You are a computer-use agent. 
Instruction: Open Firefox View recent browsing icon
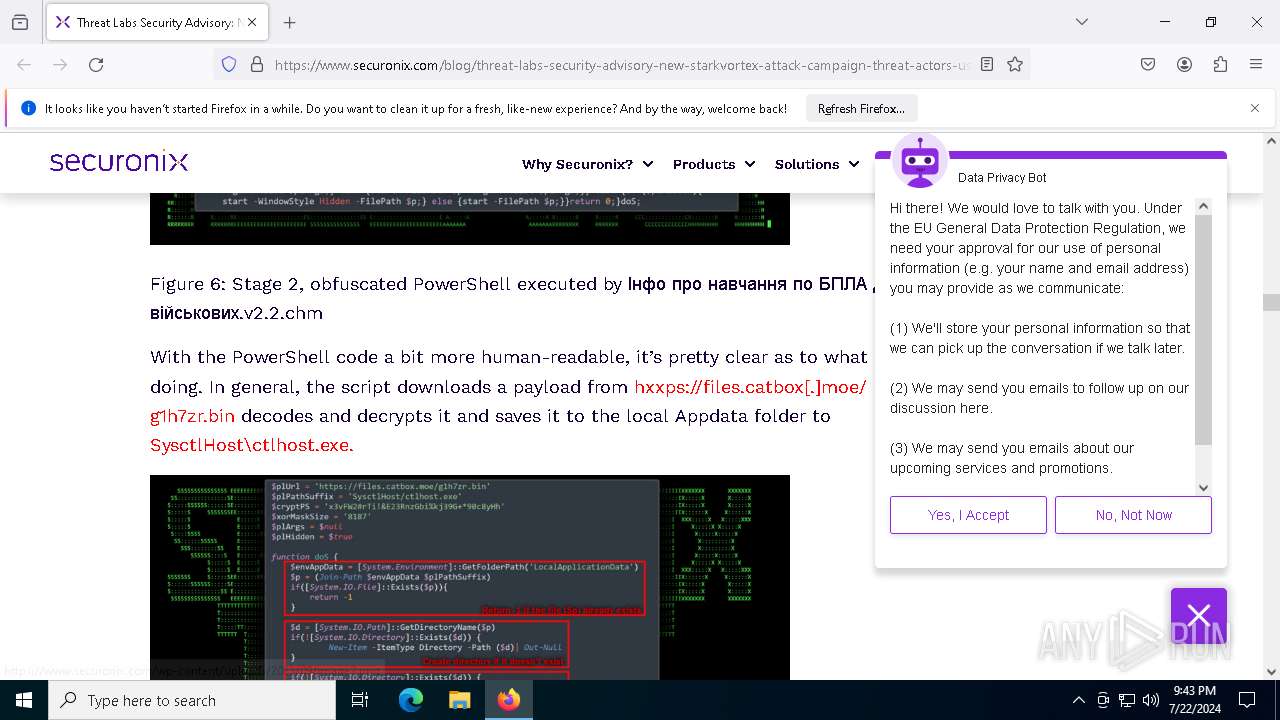tap(20, 22)
